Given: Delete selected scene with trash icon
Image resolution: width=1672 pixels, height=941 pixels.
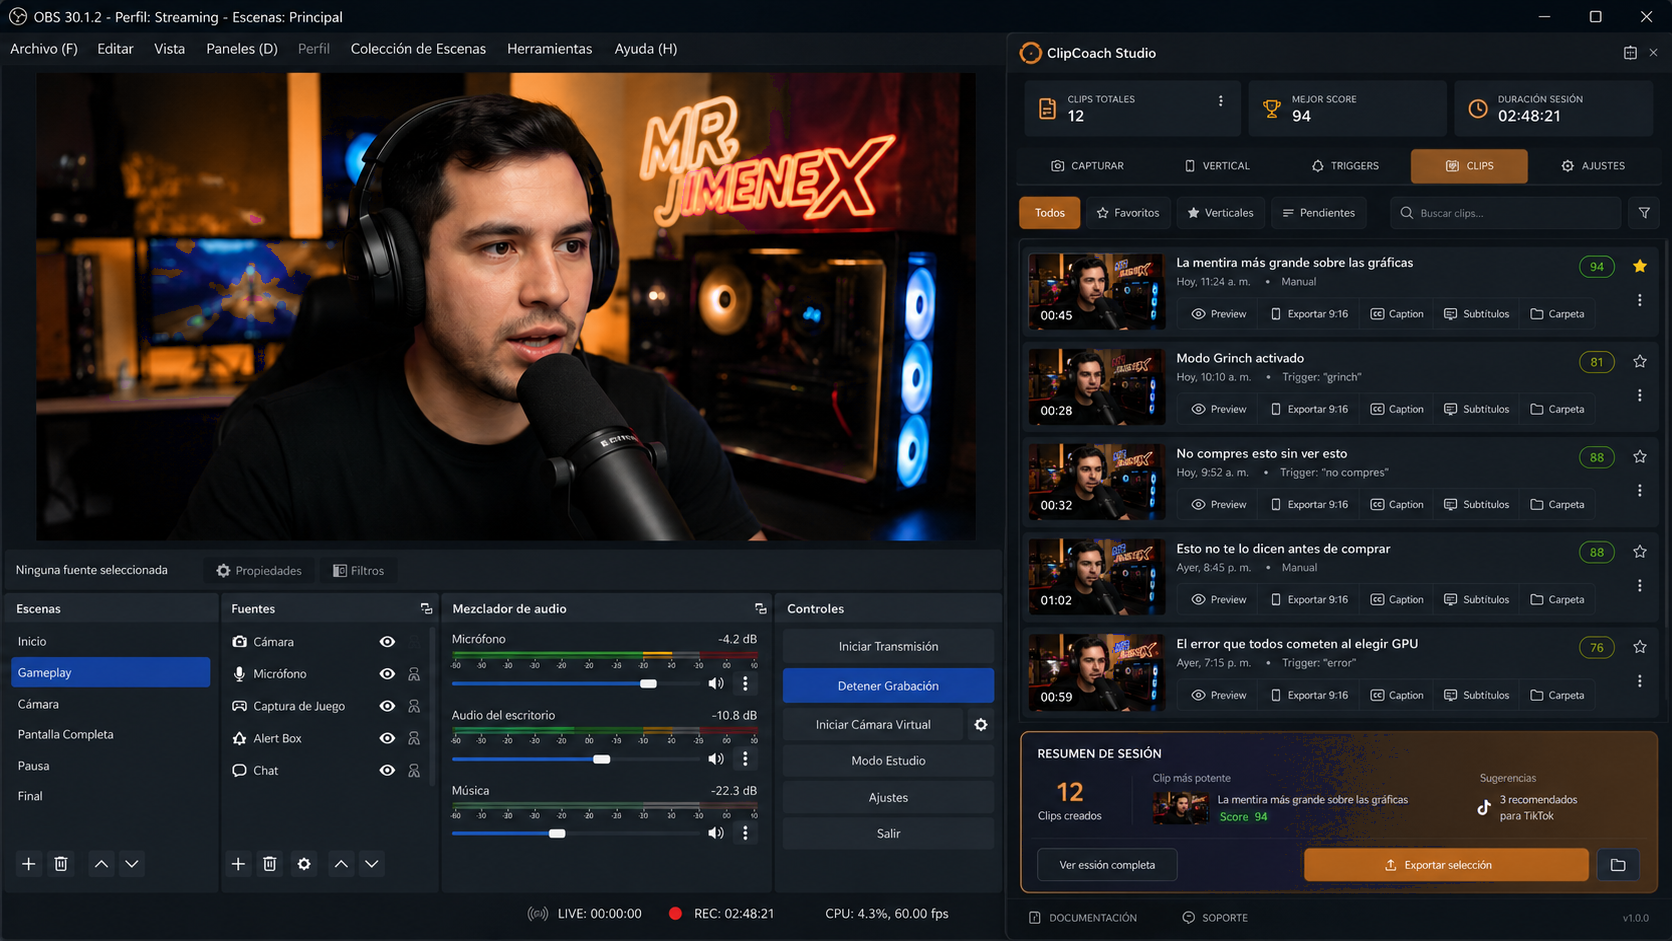Looking at the screenshot, I should tap(61, 864).
